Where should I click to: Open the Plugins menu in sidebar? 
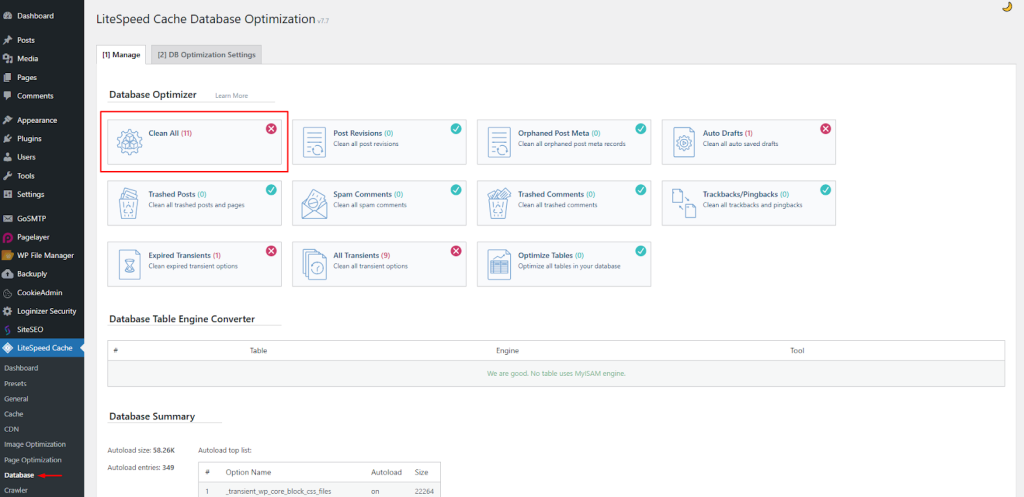[x=29, y=138]
